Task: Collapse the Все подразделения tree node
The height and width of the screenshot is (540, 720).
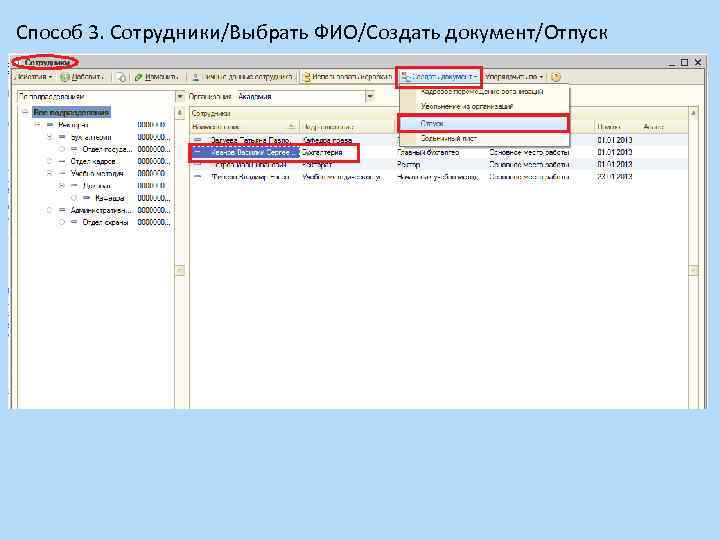Action: tap(25, 112)
